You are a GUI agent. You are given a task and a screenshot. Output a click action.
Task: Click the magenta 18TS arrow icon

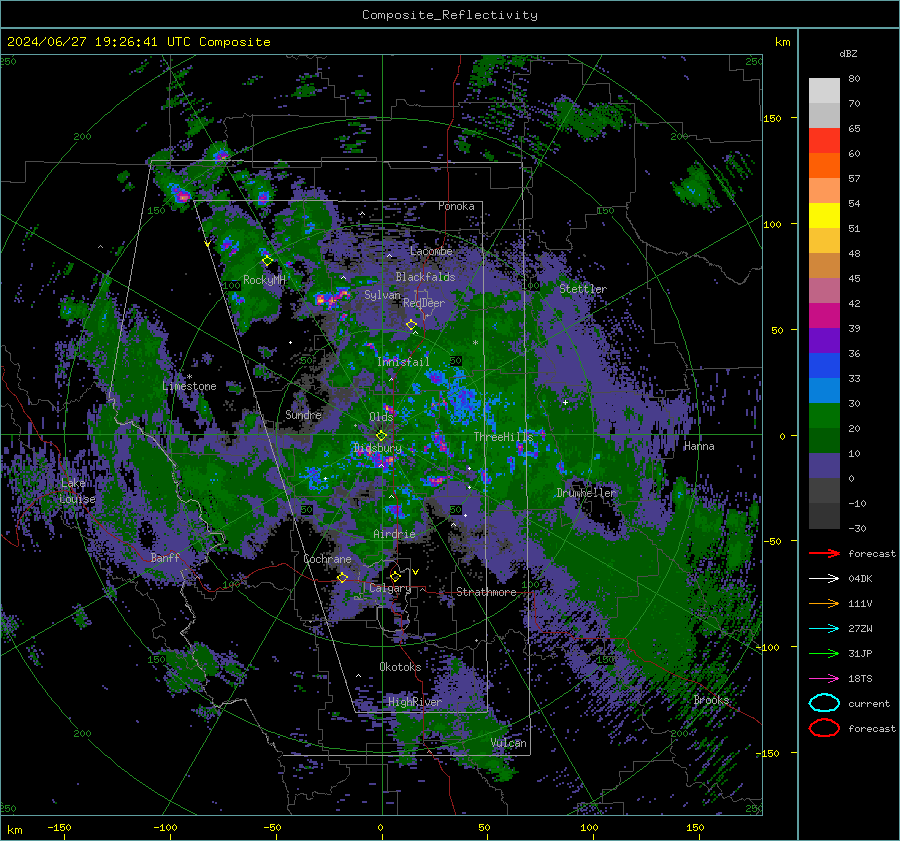pos(824,679)
